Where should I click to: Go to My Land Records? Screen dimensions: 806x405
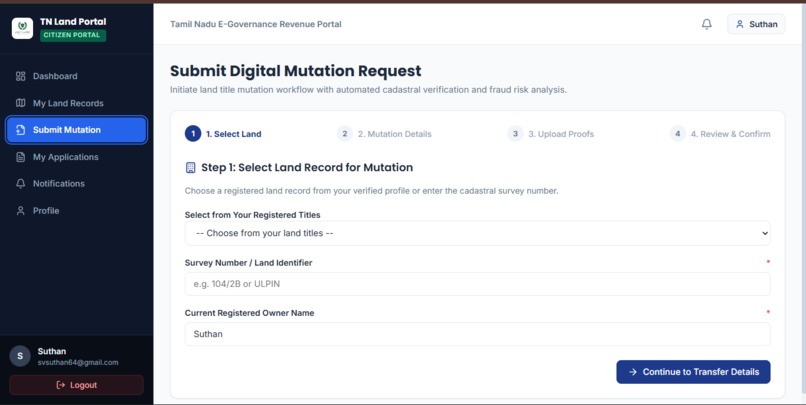pyautogui.click(x=77, y=103)
